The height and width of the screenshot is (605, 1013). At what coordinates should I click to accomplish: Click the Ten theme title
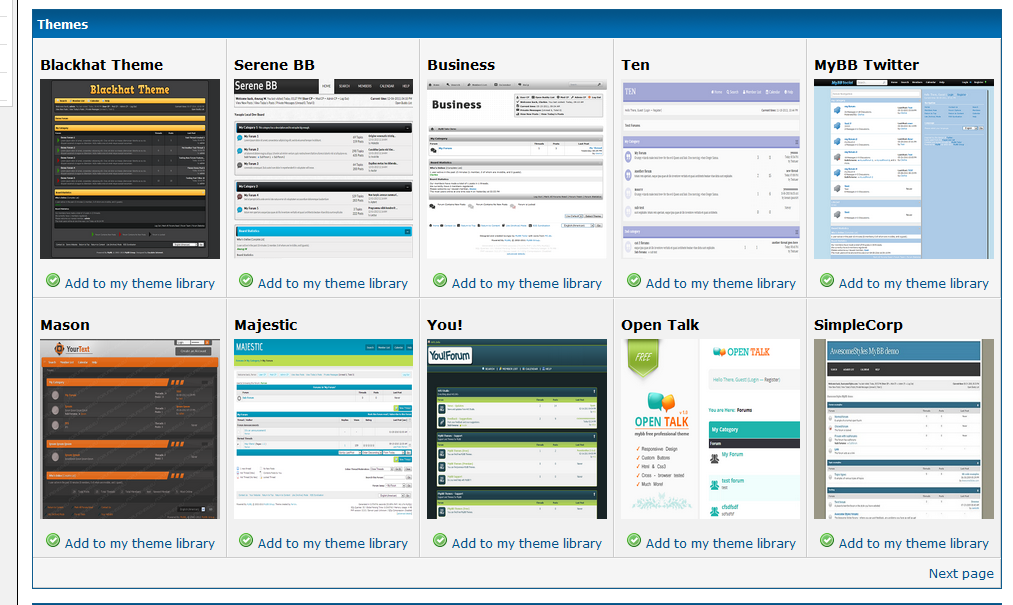click(x=635, y=65)
